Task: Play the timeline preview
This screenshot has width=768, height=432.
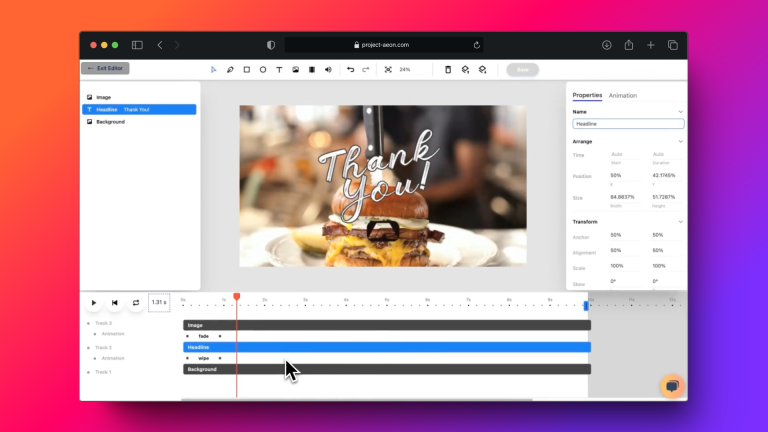Action: (x=94, y=302)
